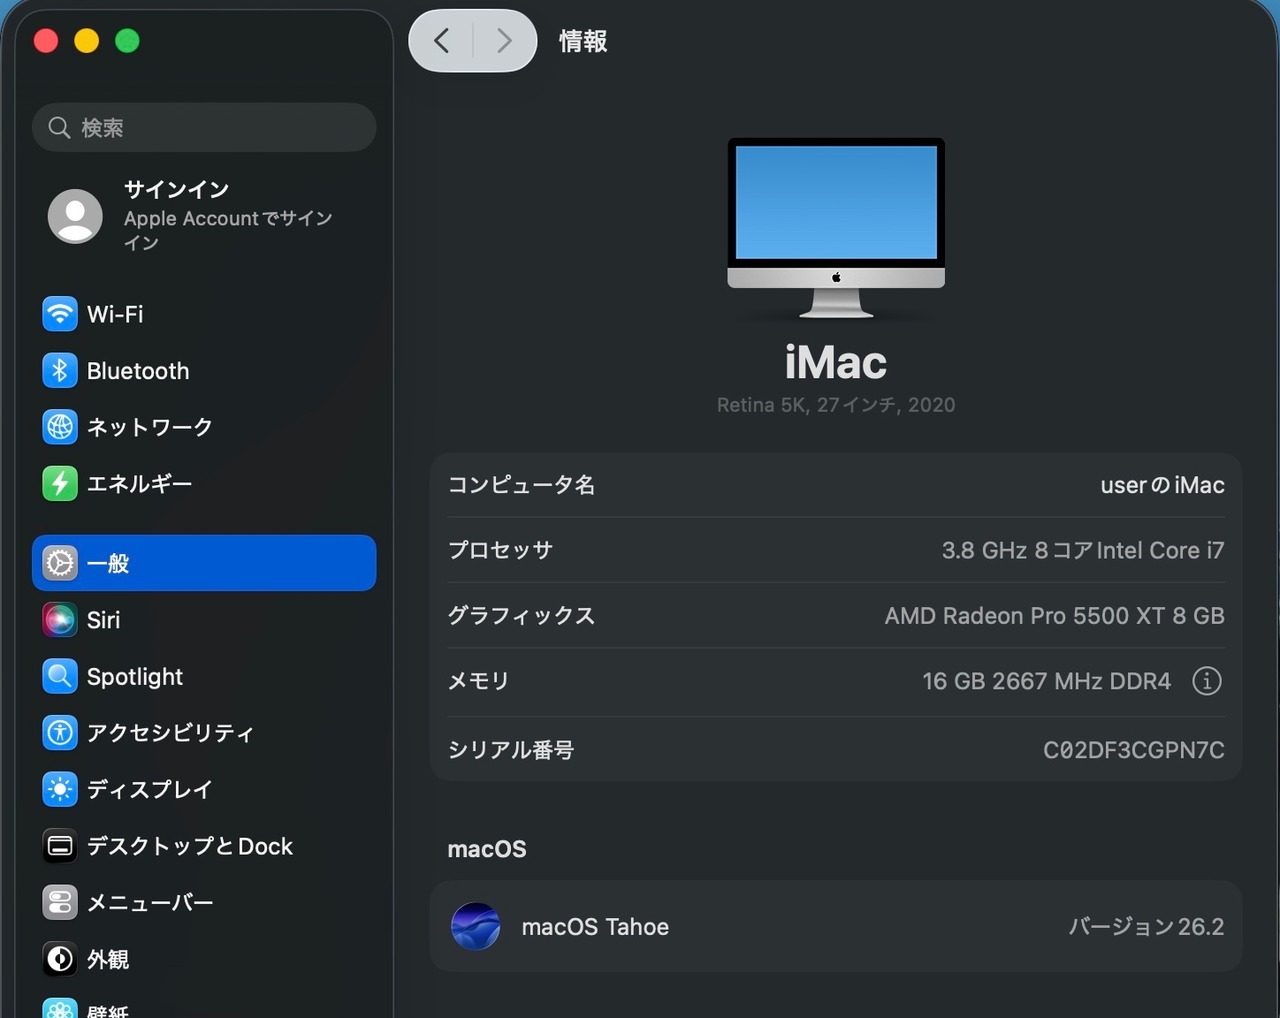Image resolution: width=1280 pixels, height=1018 pixels.
Task: Open Siri settings in the sidebar
Action: (204, 620)
